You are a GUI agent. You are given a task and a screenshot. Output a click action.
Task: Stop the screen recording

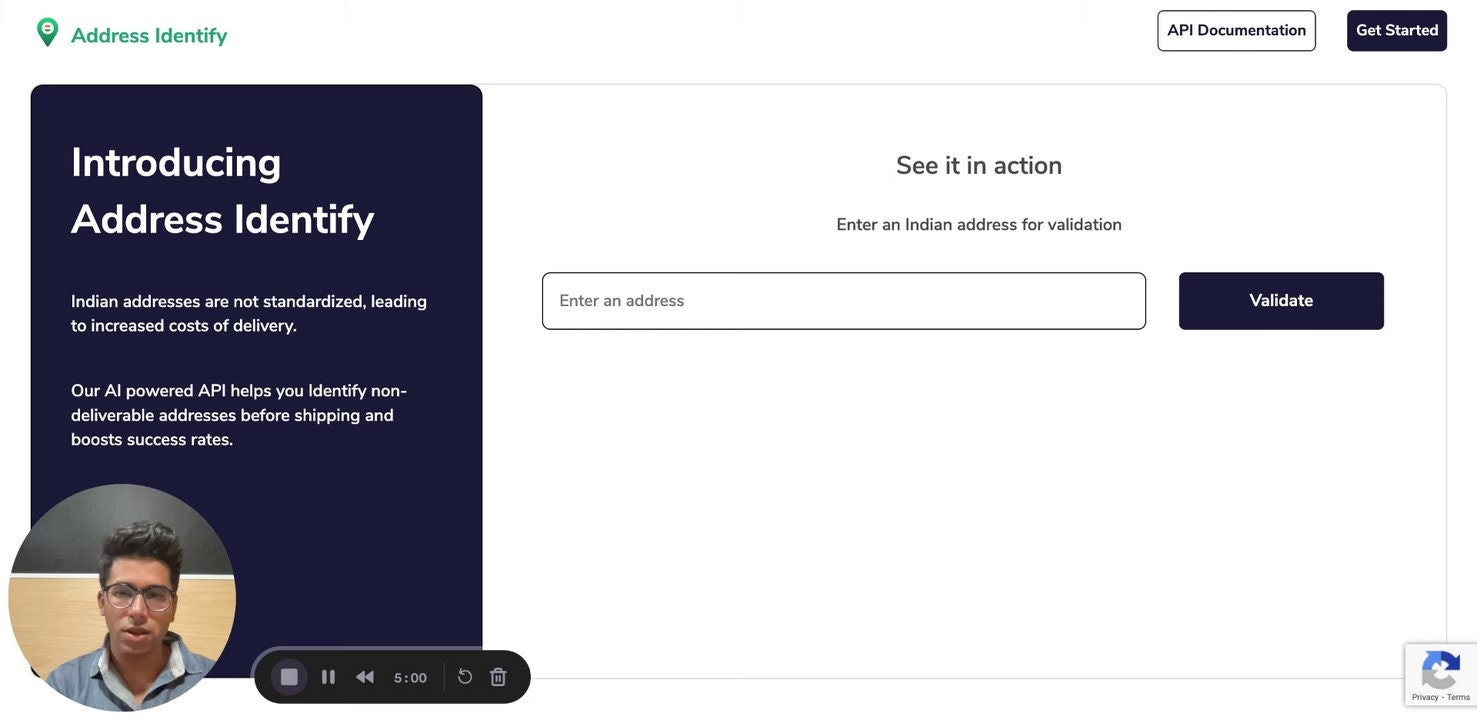[x=289, y=677]
